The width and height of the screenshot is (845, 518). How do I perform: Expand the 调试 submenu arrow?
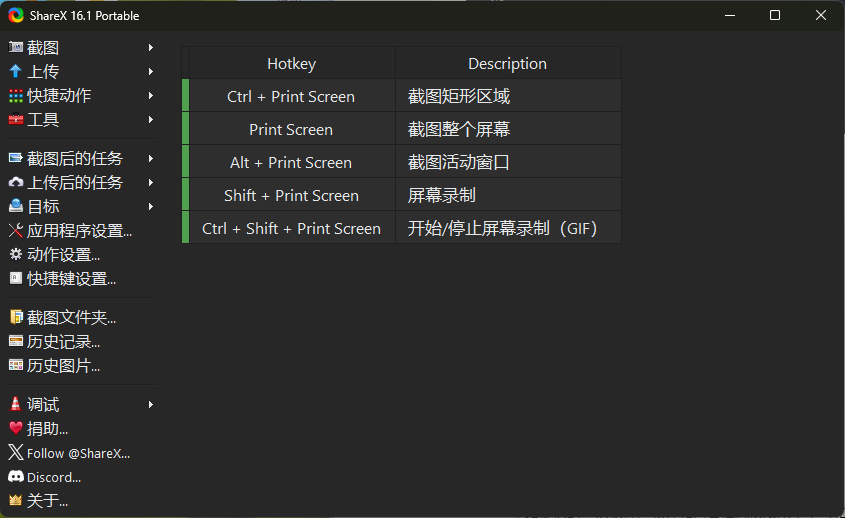pyautogui.click(x=151, y=405)
